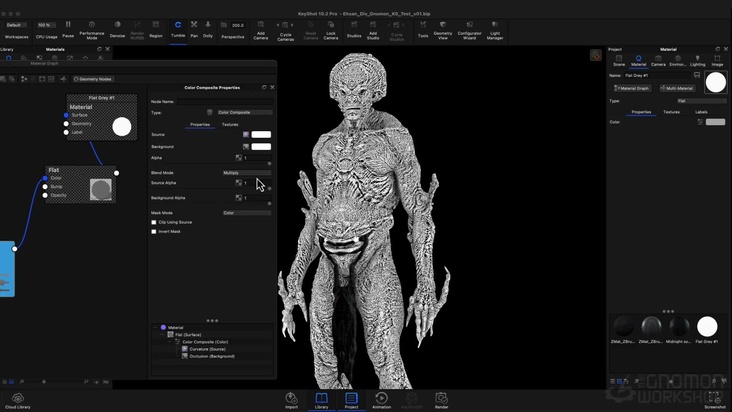Open the Animation panel from bottom bar

pyautogui.click(x=381, y=400)
